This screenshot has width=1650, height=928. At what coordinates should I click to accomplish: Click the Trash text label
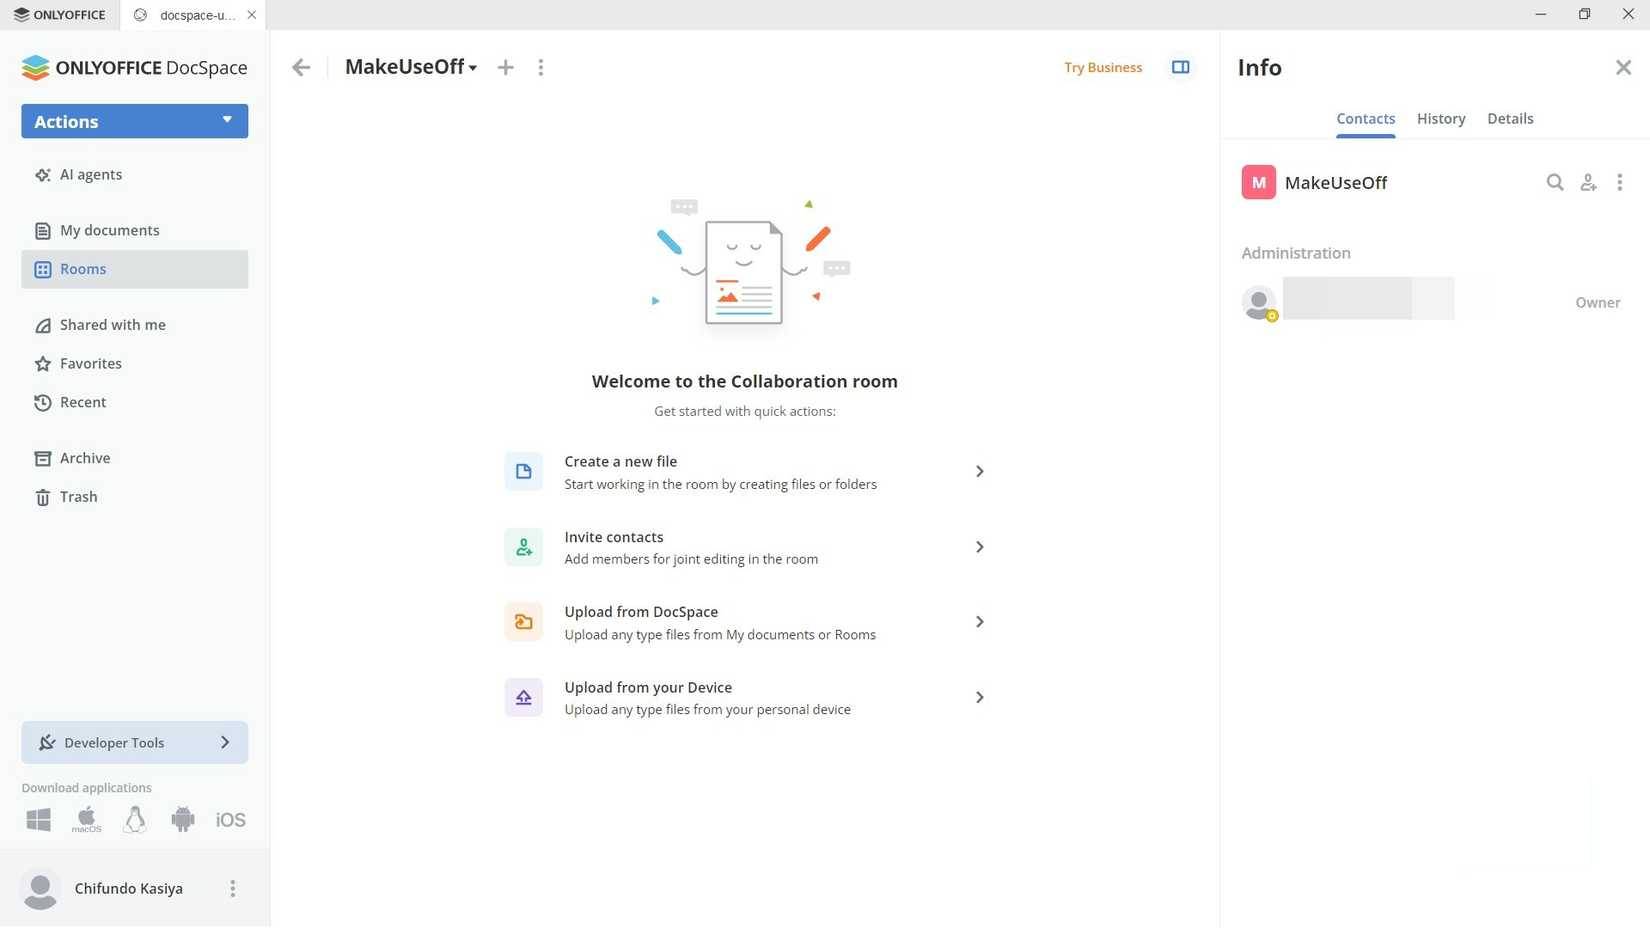coord(79,498)
